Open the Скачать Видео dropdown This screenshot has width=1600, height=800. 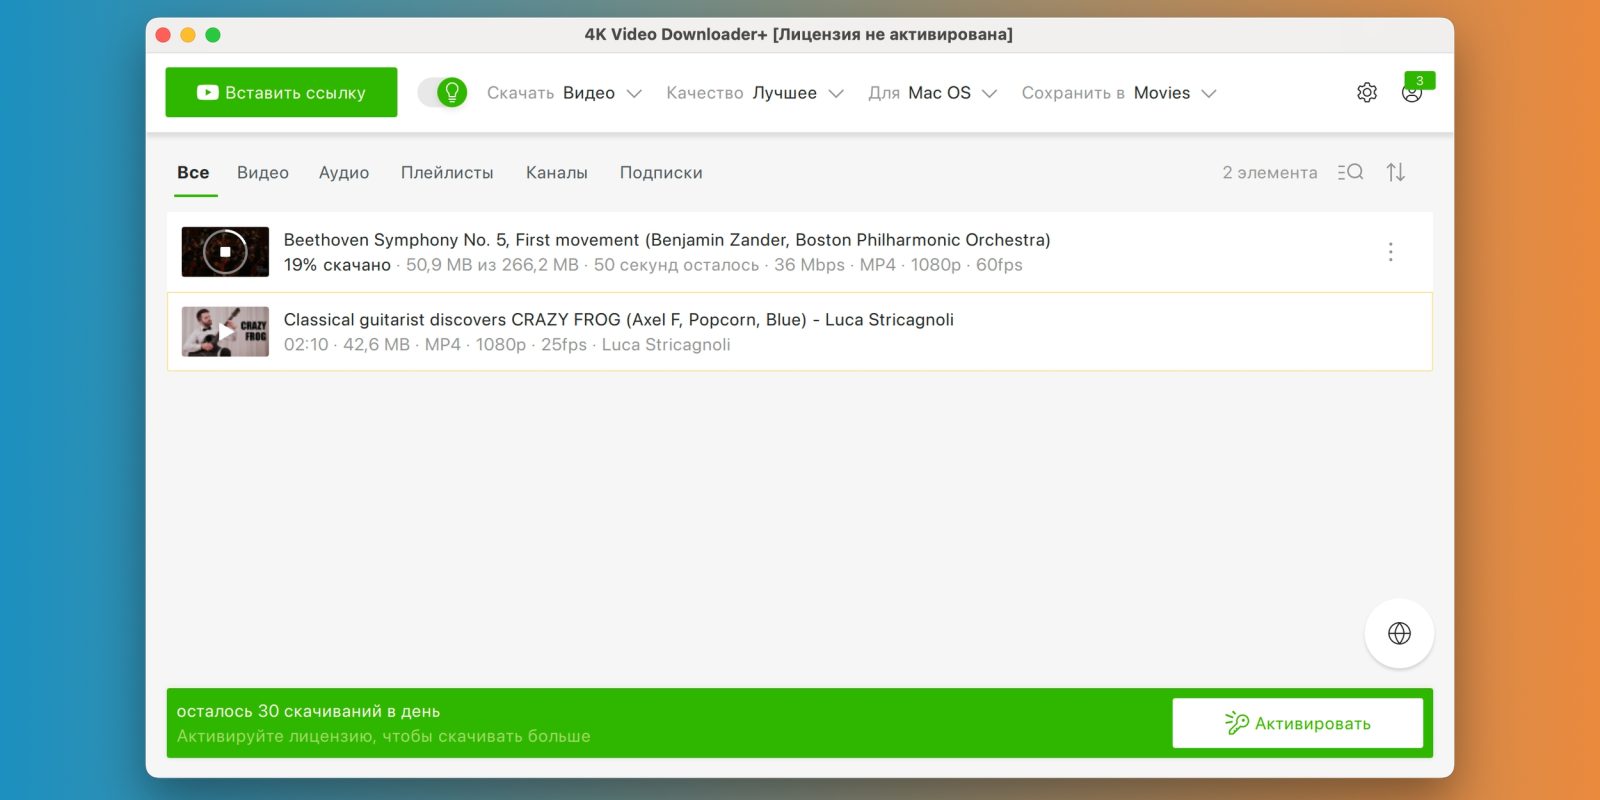[x=564, y=93]
